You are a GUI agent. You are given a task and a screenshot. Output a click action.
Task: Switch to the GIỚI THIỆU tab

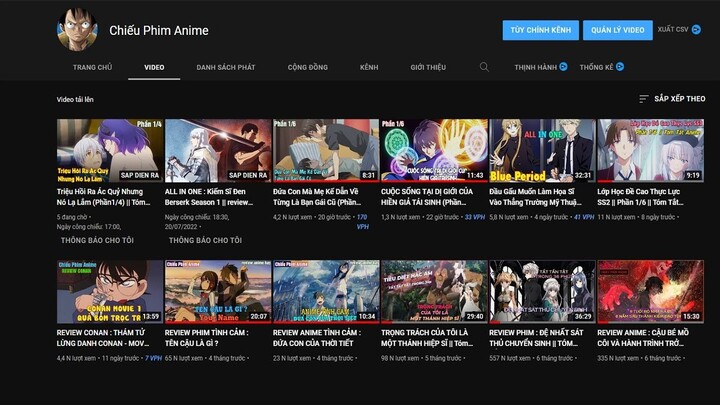(428, 67)
